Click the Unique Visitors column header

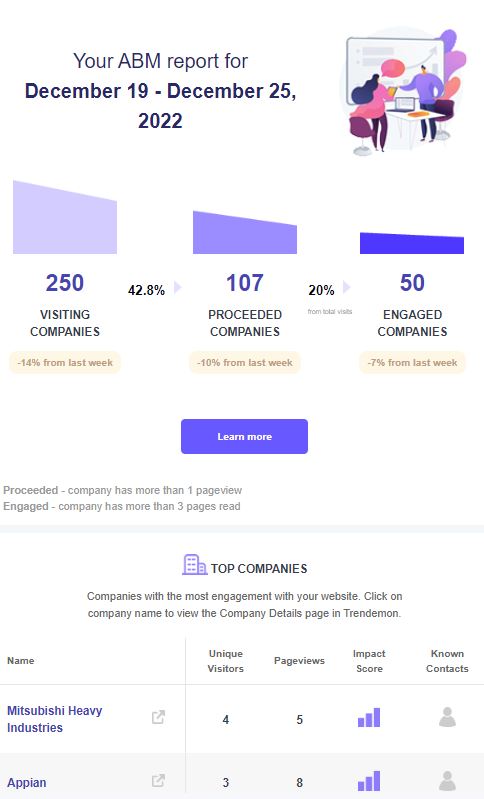pyautogui.click(x=226, y=660)
